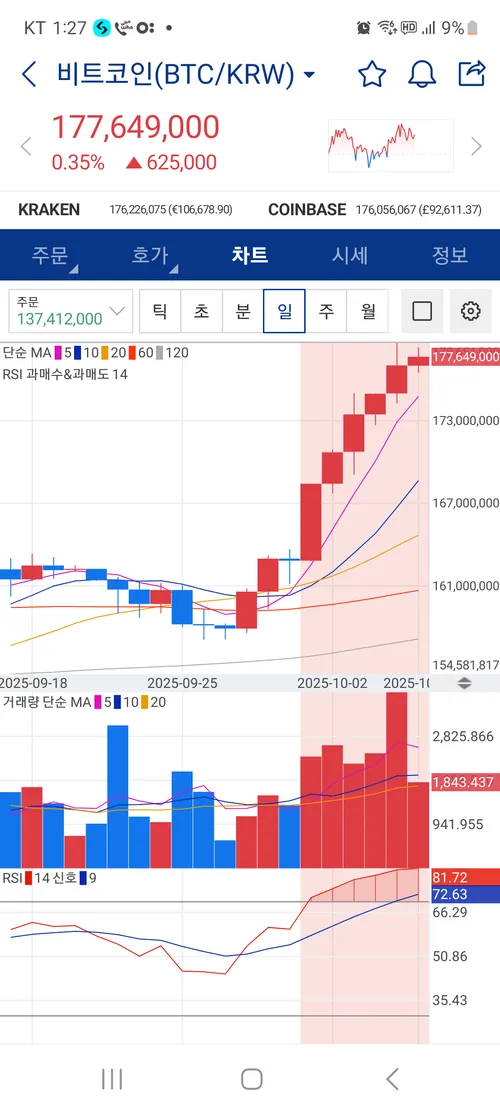Tap the fullscreen square chart icon
The width and height of the screenshot is (500, 1111).
422,311
